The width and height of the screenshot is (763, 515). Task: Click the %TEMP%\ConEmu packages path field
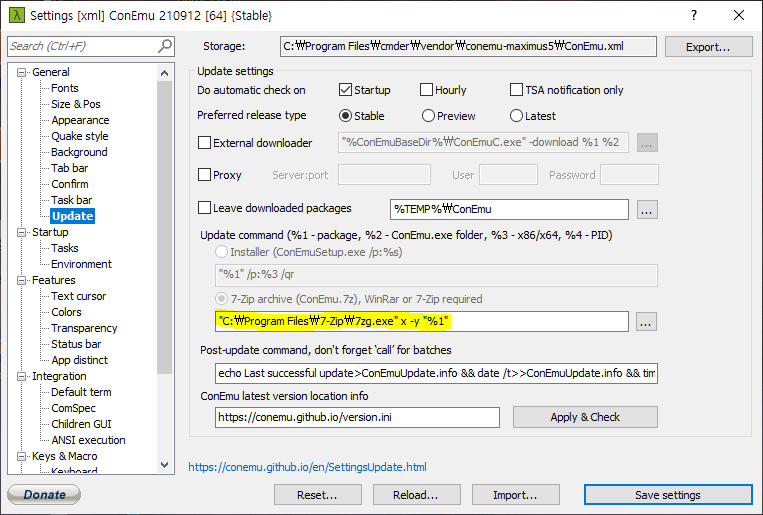pos(509,209)
